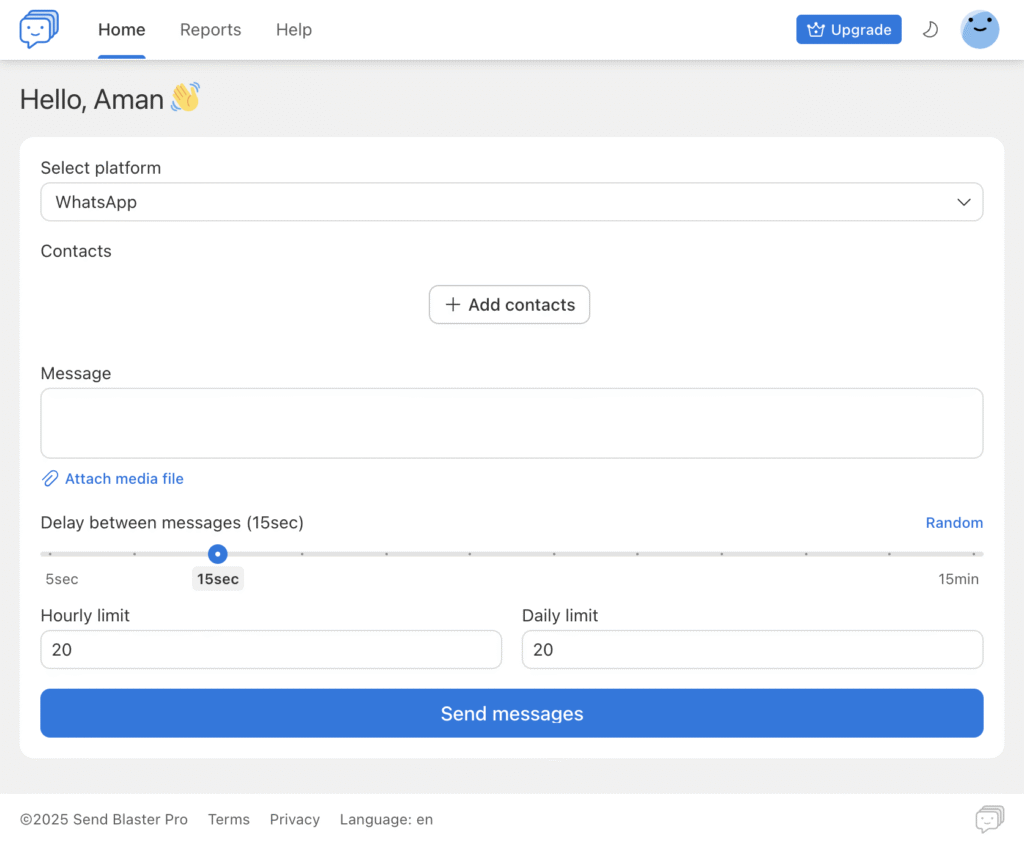The height and width of the screenshot is (844, 1024).
Task: Click the paperclip attach icon
Action: click(x=50, y=479)
